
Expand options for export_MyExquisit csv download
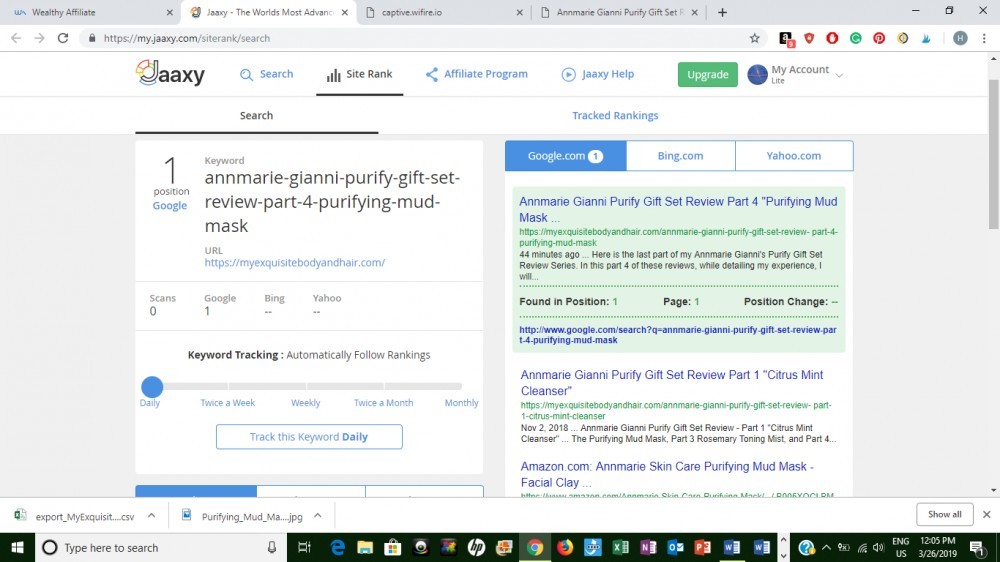pos(151,515)
